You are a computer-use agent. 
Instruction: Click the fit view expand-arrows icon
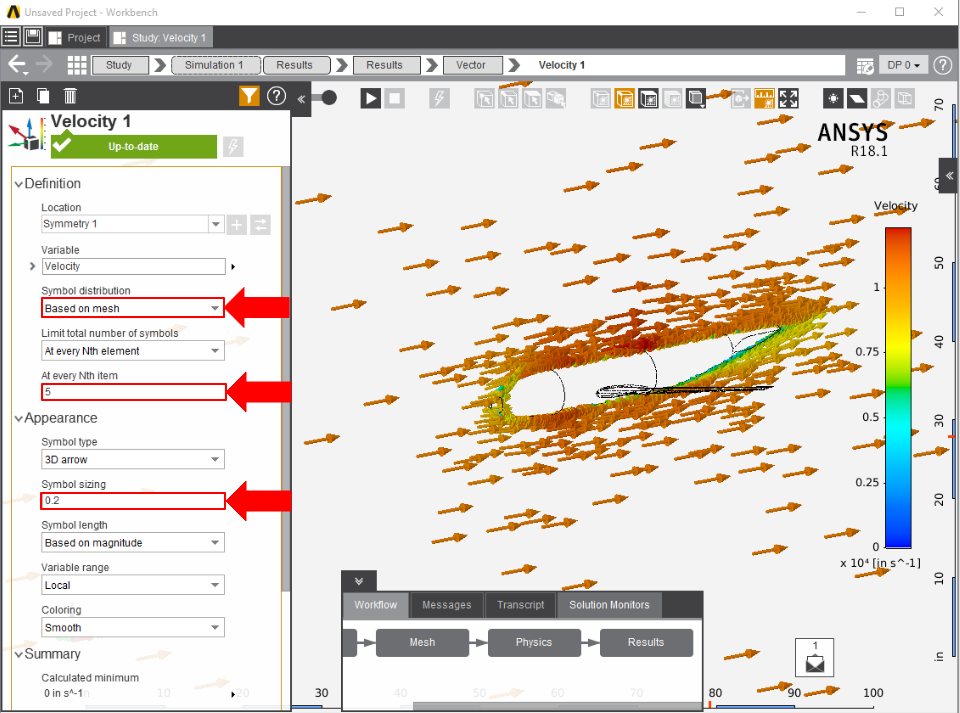789,98
